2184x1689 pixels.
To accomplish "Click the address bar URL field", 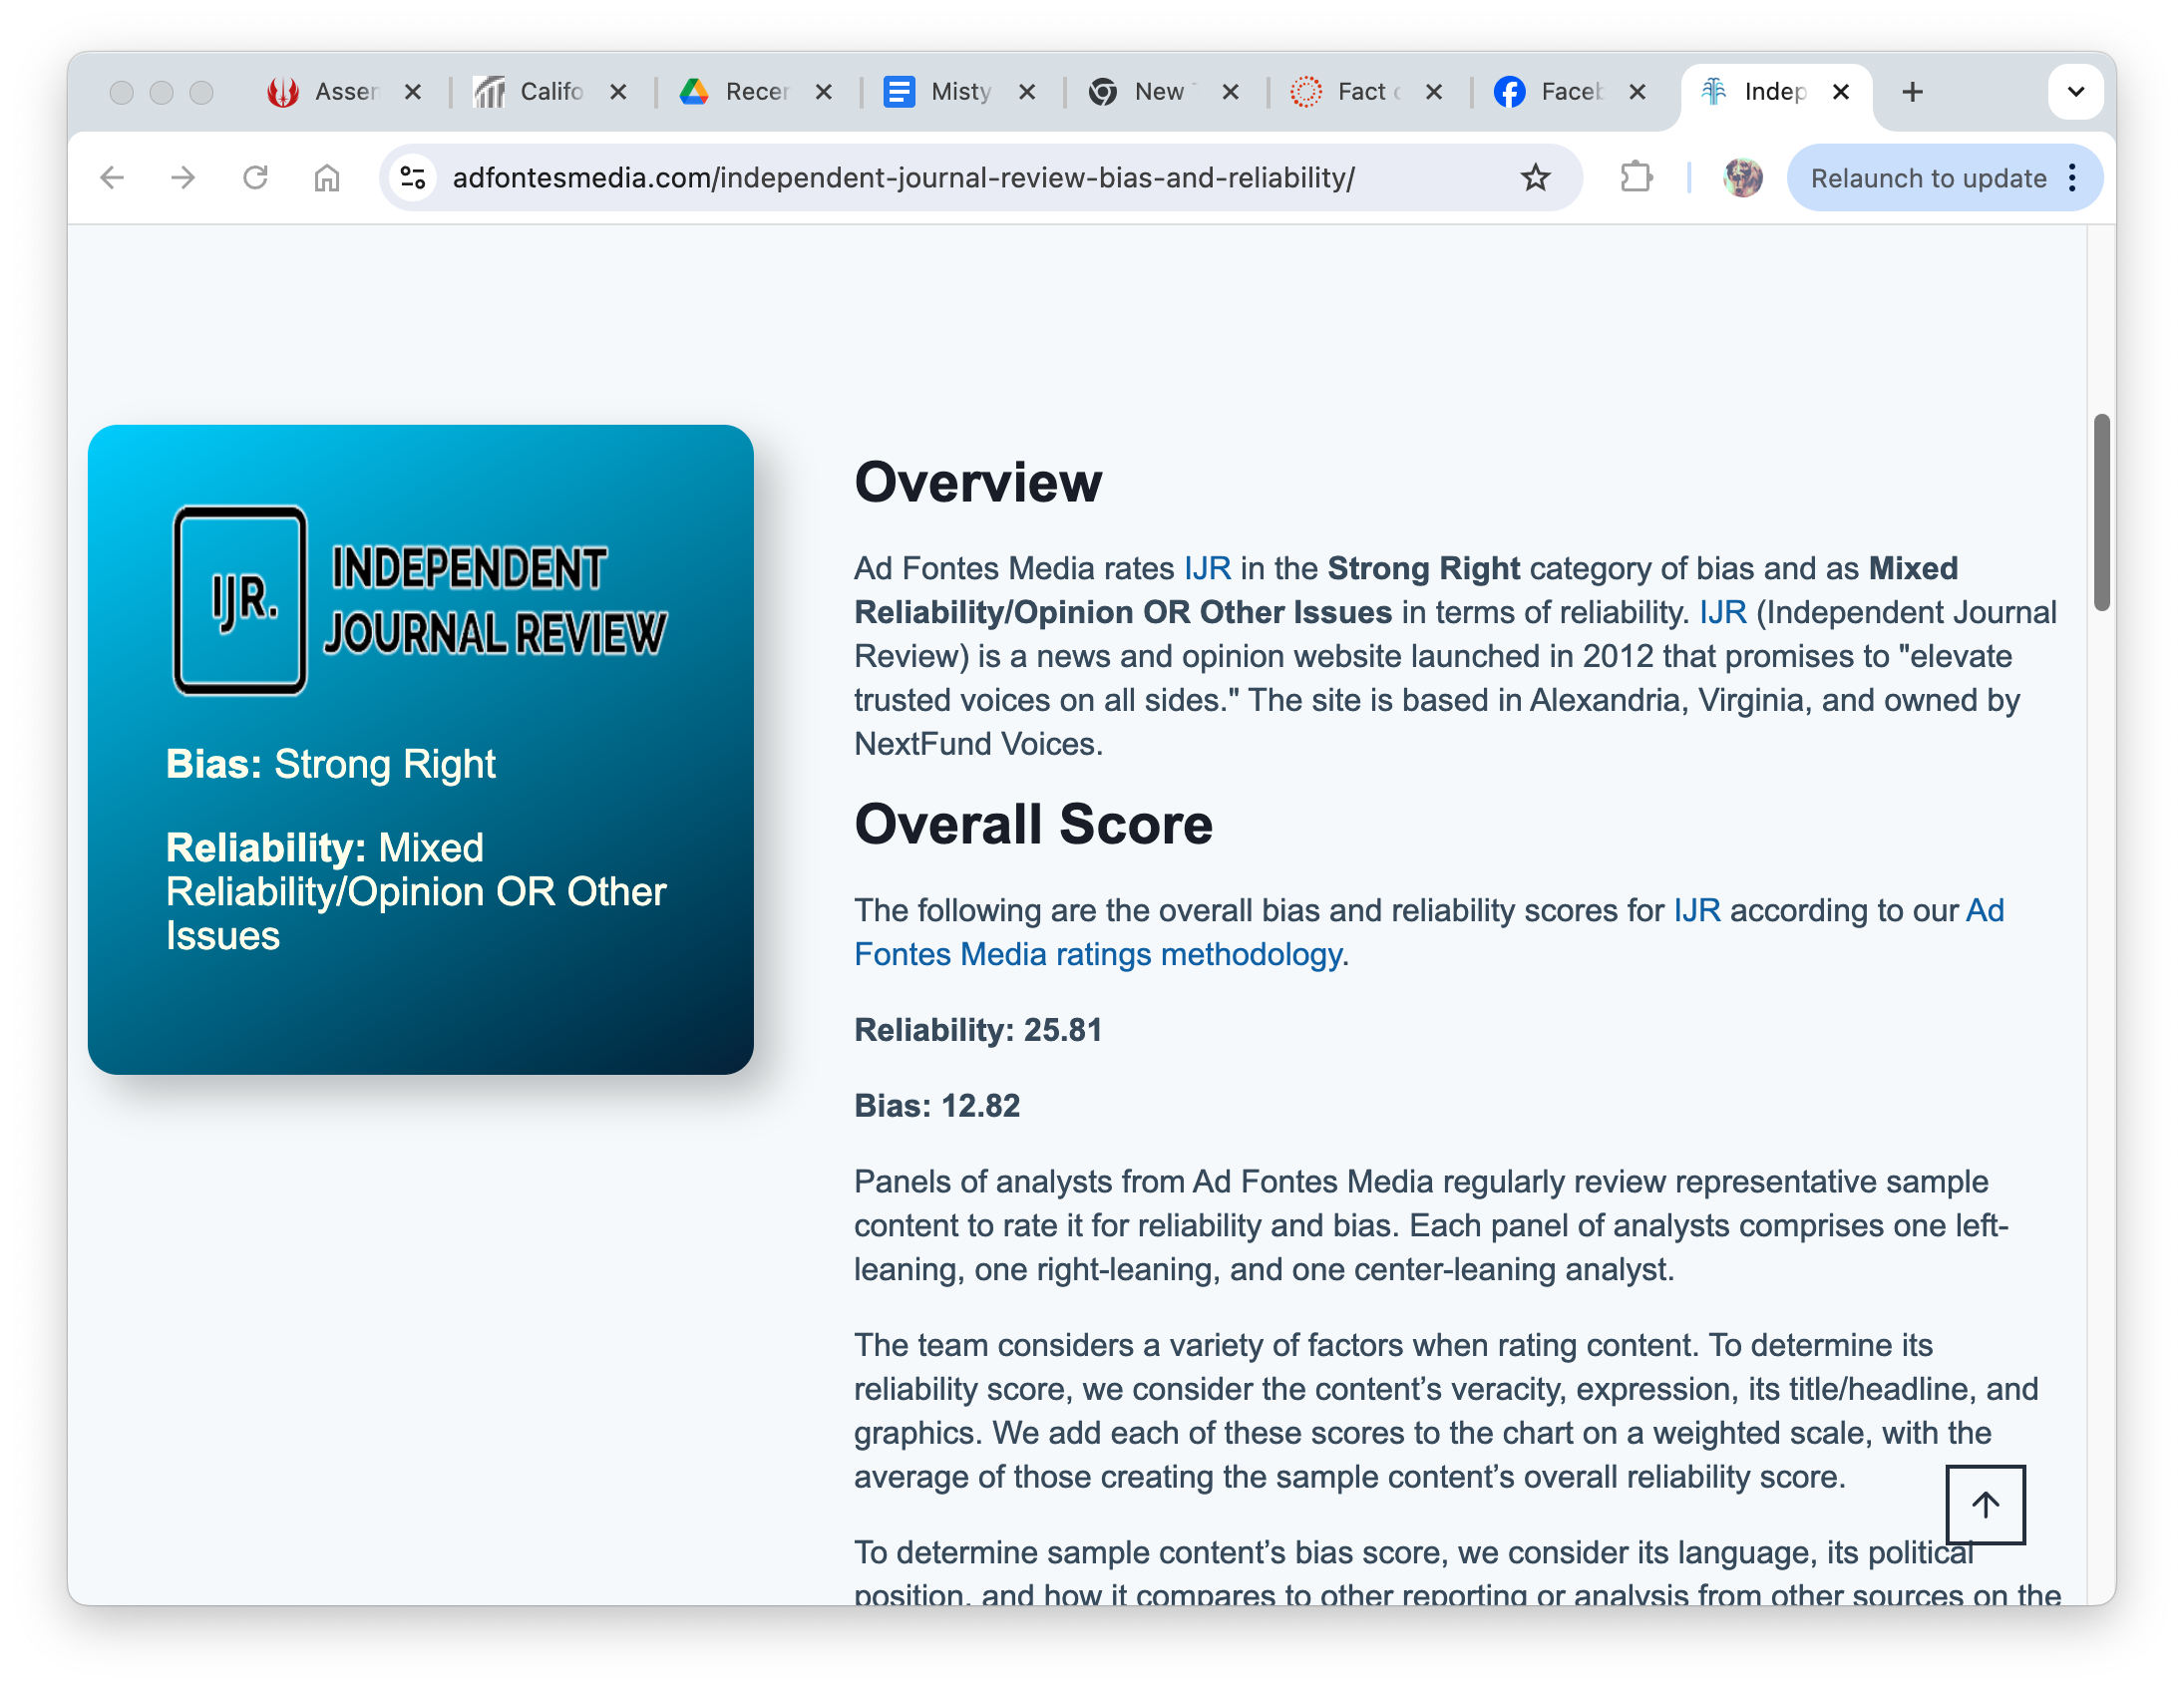I will coord(903,178).
